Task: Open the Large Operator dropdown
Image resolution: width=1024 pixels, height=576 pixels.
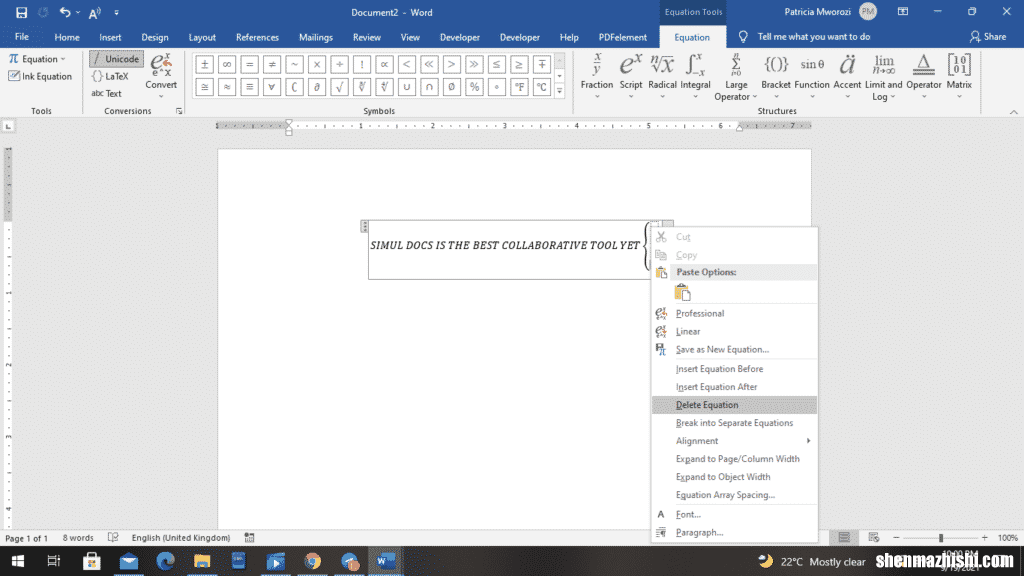Action: click(x=736, y=77)
